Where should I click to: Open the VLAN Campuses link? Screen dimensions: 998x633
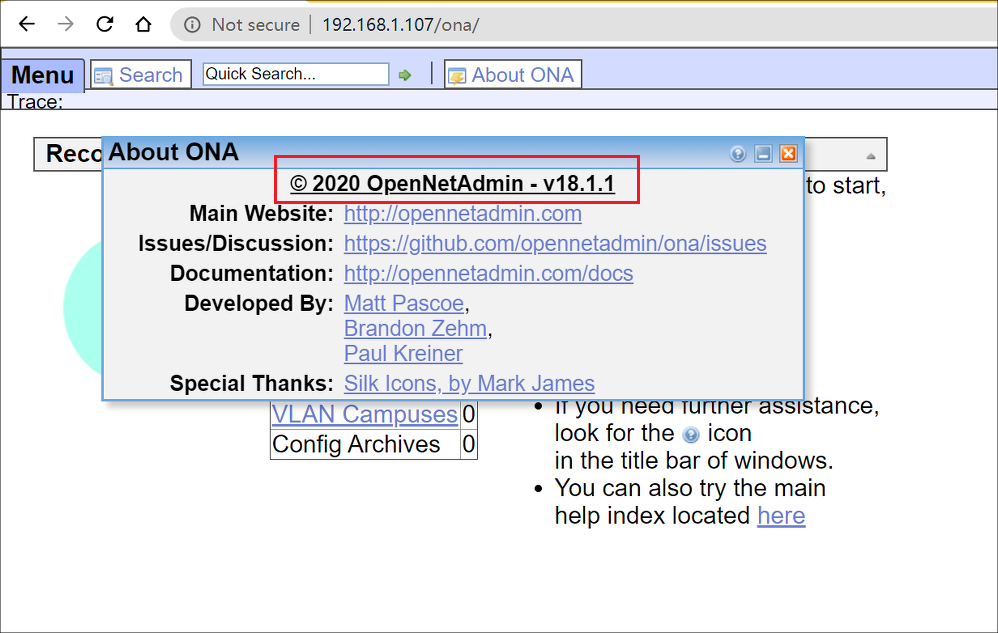coord(365,414)
